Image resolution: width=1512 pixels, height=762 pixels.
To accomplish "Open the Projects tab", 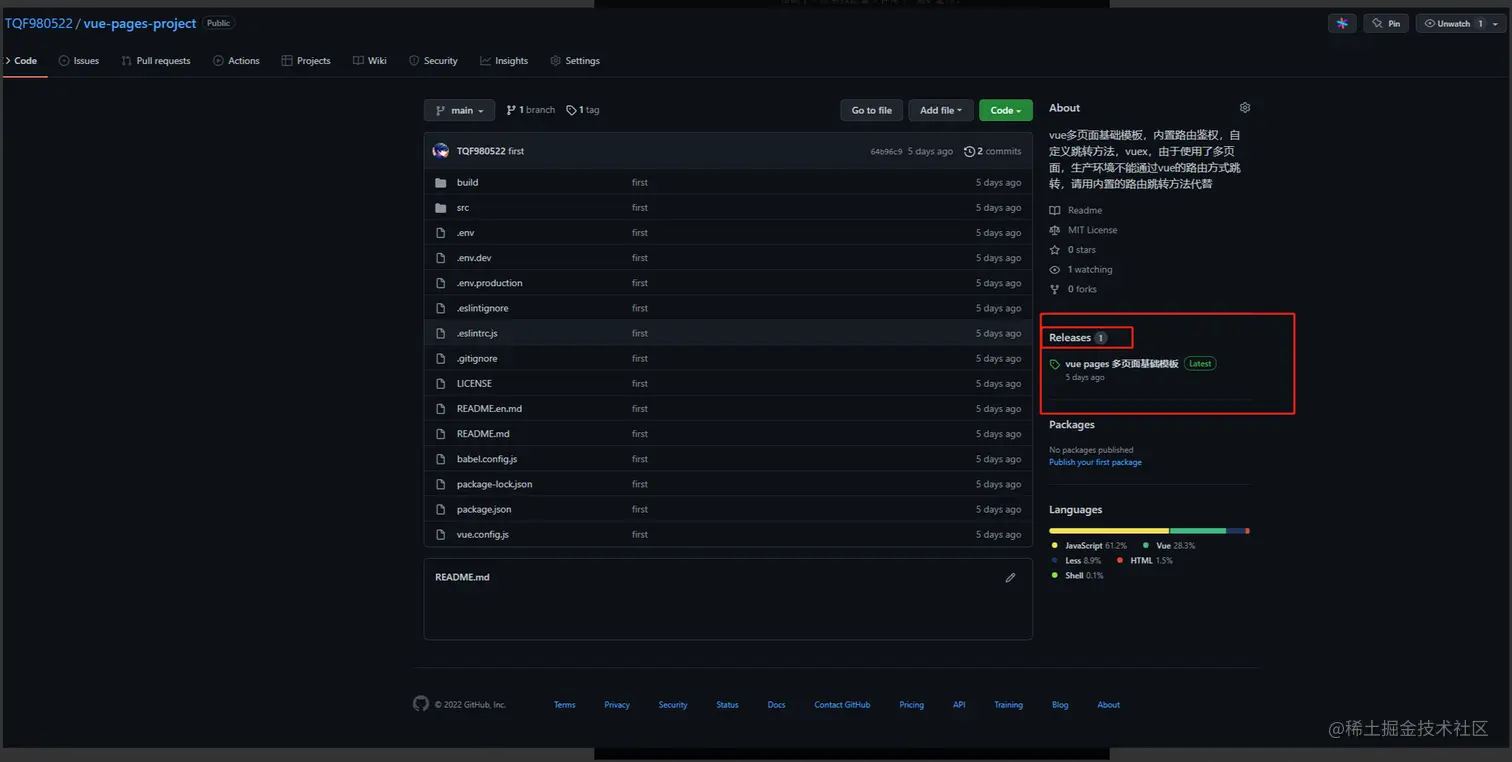I will pos(306,61).
